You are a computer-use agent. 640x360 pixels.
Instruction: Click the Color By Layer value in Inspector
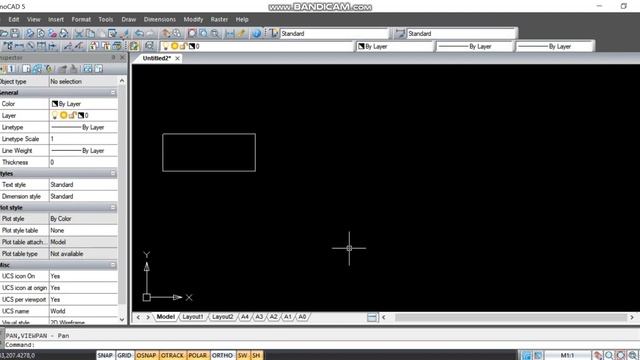[83, 104]
